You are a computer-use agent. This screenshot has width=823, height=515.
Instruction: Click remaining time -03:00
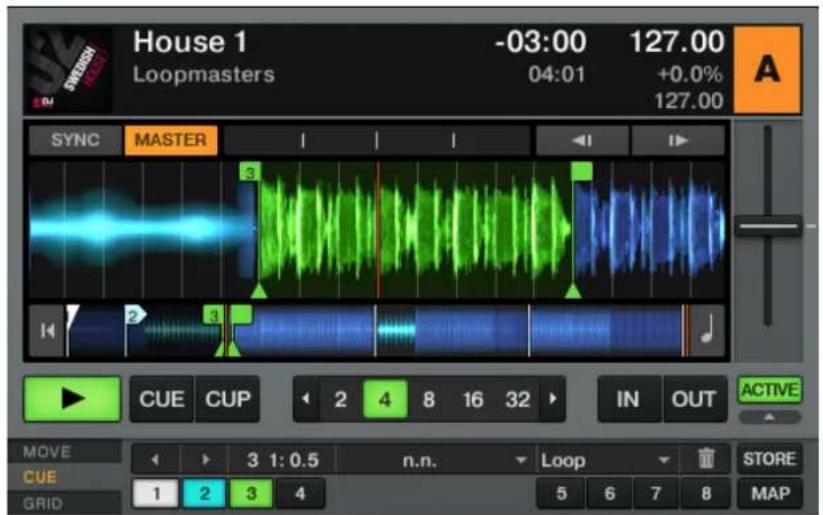[541, 42]
